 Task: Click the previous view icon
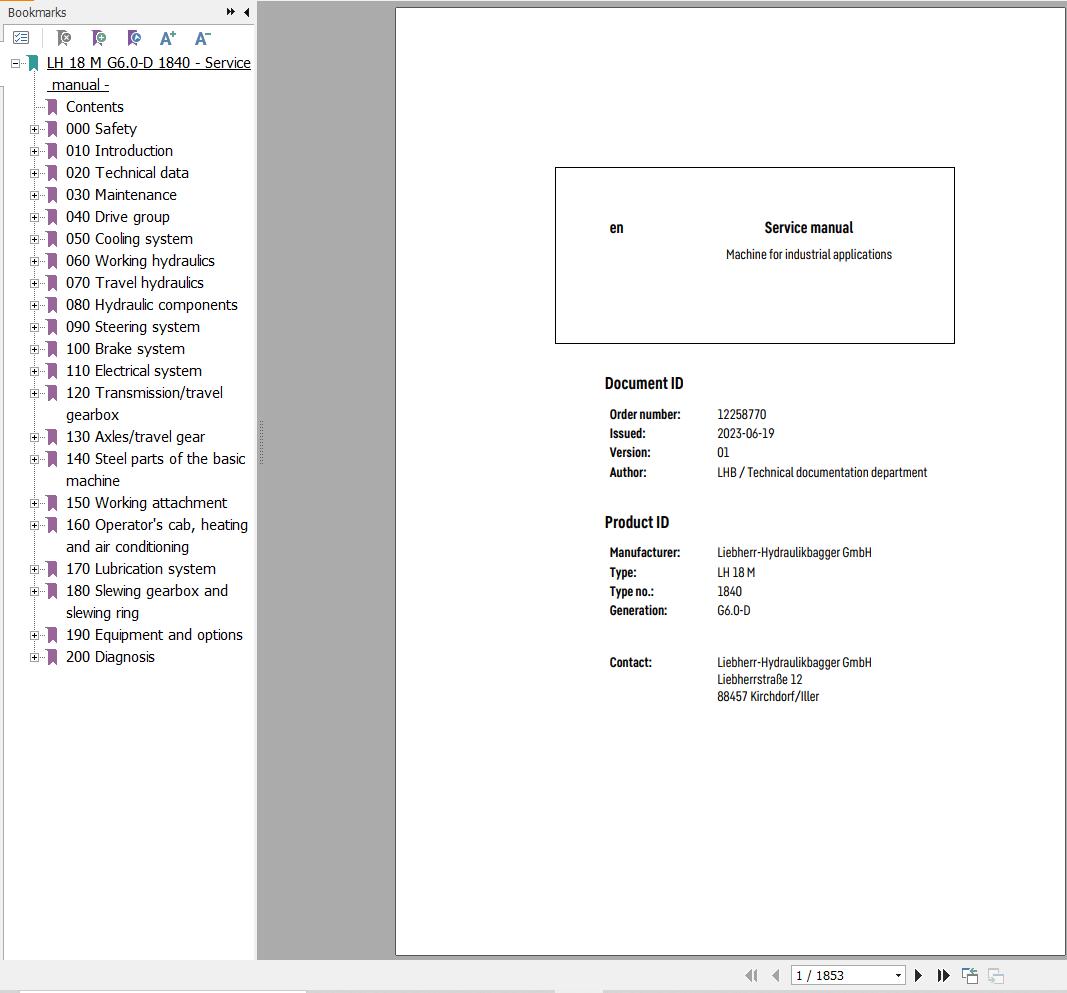click(x=970, y=975)
